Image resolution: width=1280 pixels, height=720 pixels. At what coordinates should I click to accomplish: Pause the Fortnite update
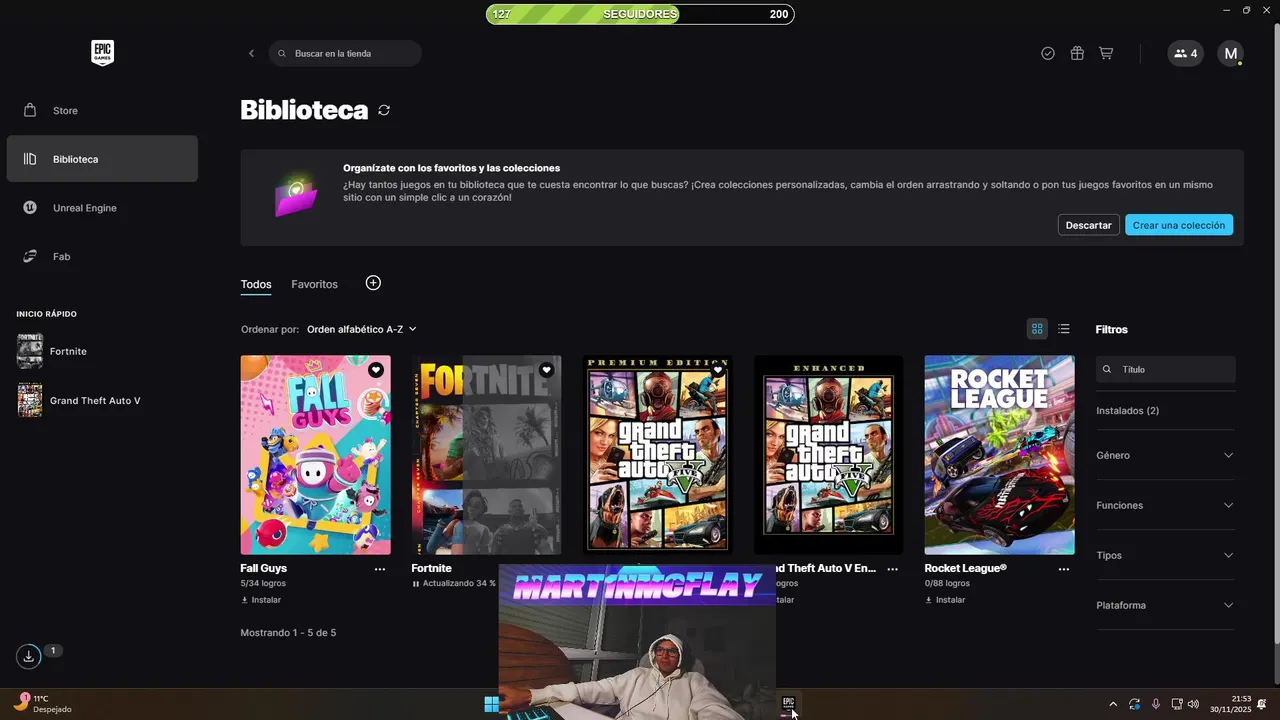(x=416, y=583)
